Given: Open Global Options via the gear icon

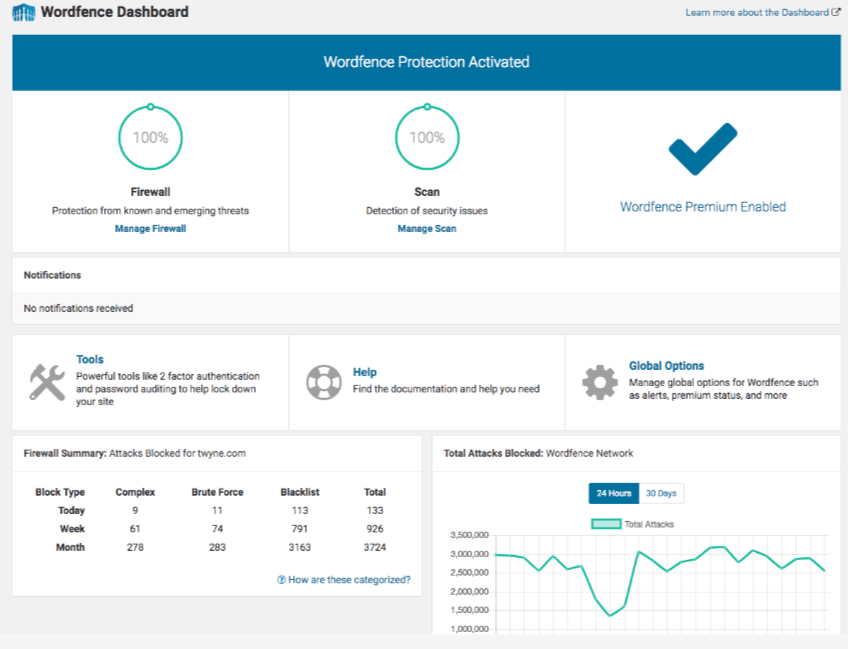Looking at the screenshot, I should point(599,383).
